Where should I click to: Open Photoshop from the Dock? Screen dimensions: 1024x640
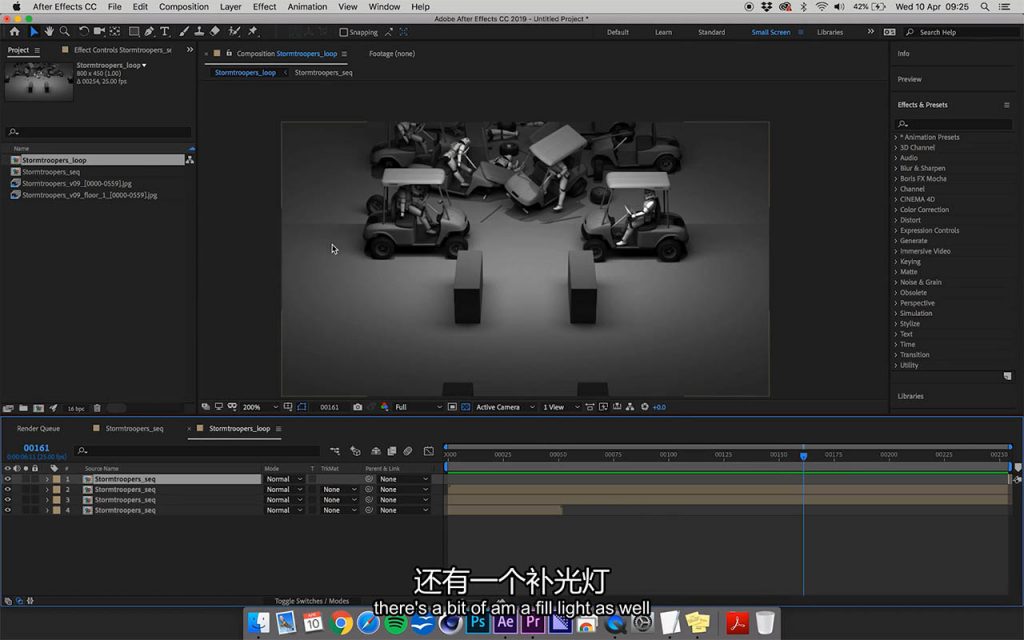coord(478,622)
